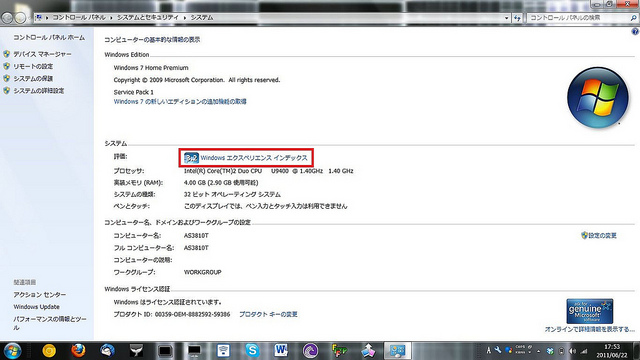640x360 pixels.
Task: Click Change product key (プロダクト キーの変更) link
Action: [x=268, y=314]
